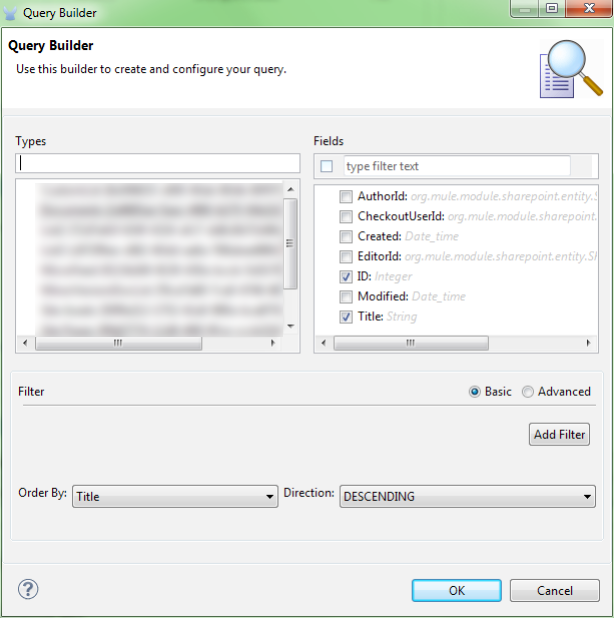Click the Add Filter button
This screenshot has height=618, width=614.
pyautogui.click(x=559, y=434)
